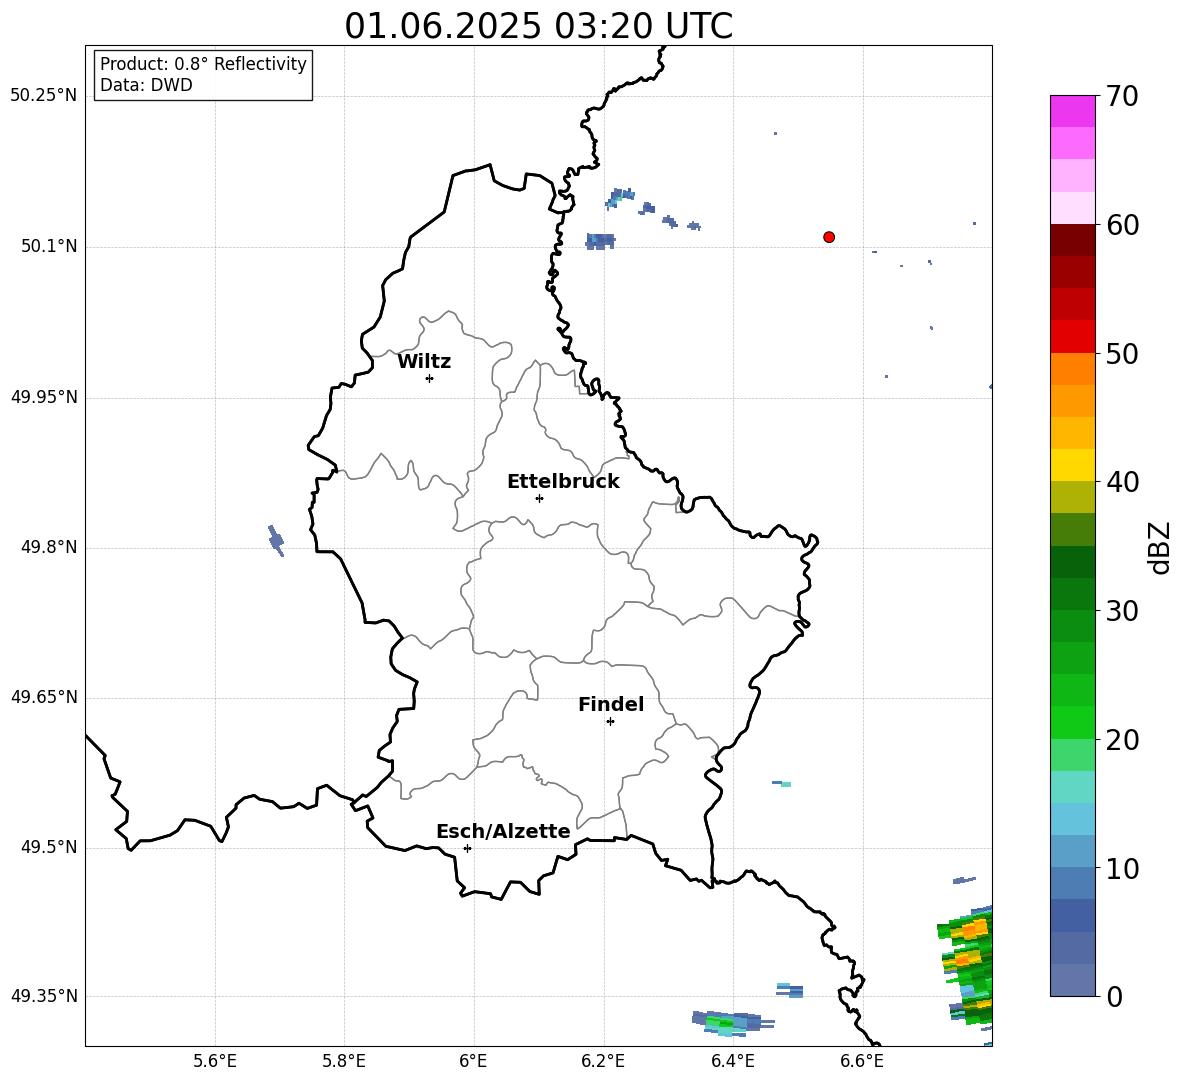The image size is (1184, 1081).
Task: Click the red radar site marker dot
Action: 829,237
